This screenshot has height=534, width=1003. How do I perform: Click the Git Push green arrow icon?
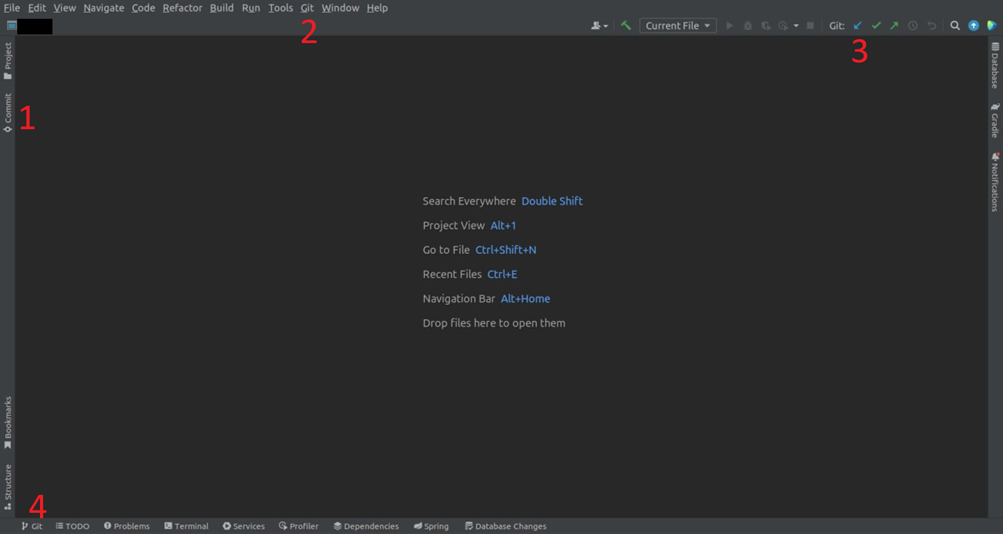pyautogui.click(x=894, y=26)
